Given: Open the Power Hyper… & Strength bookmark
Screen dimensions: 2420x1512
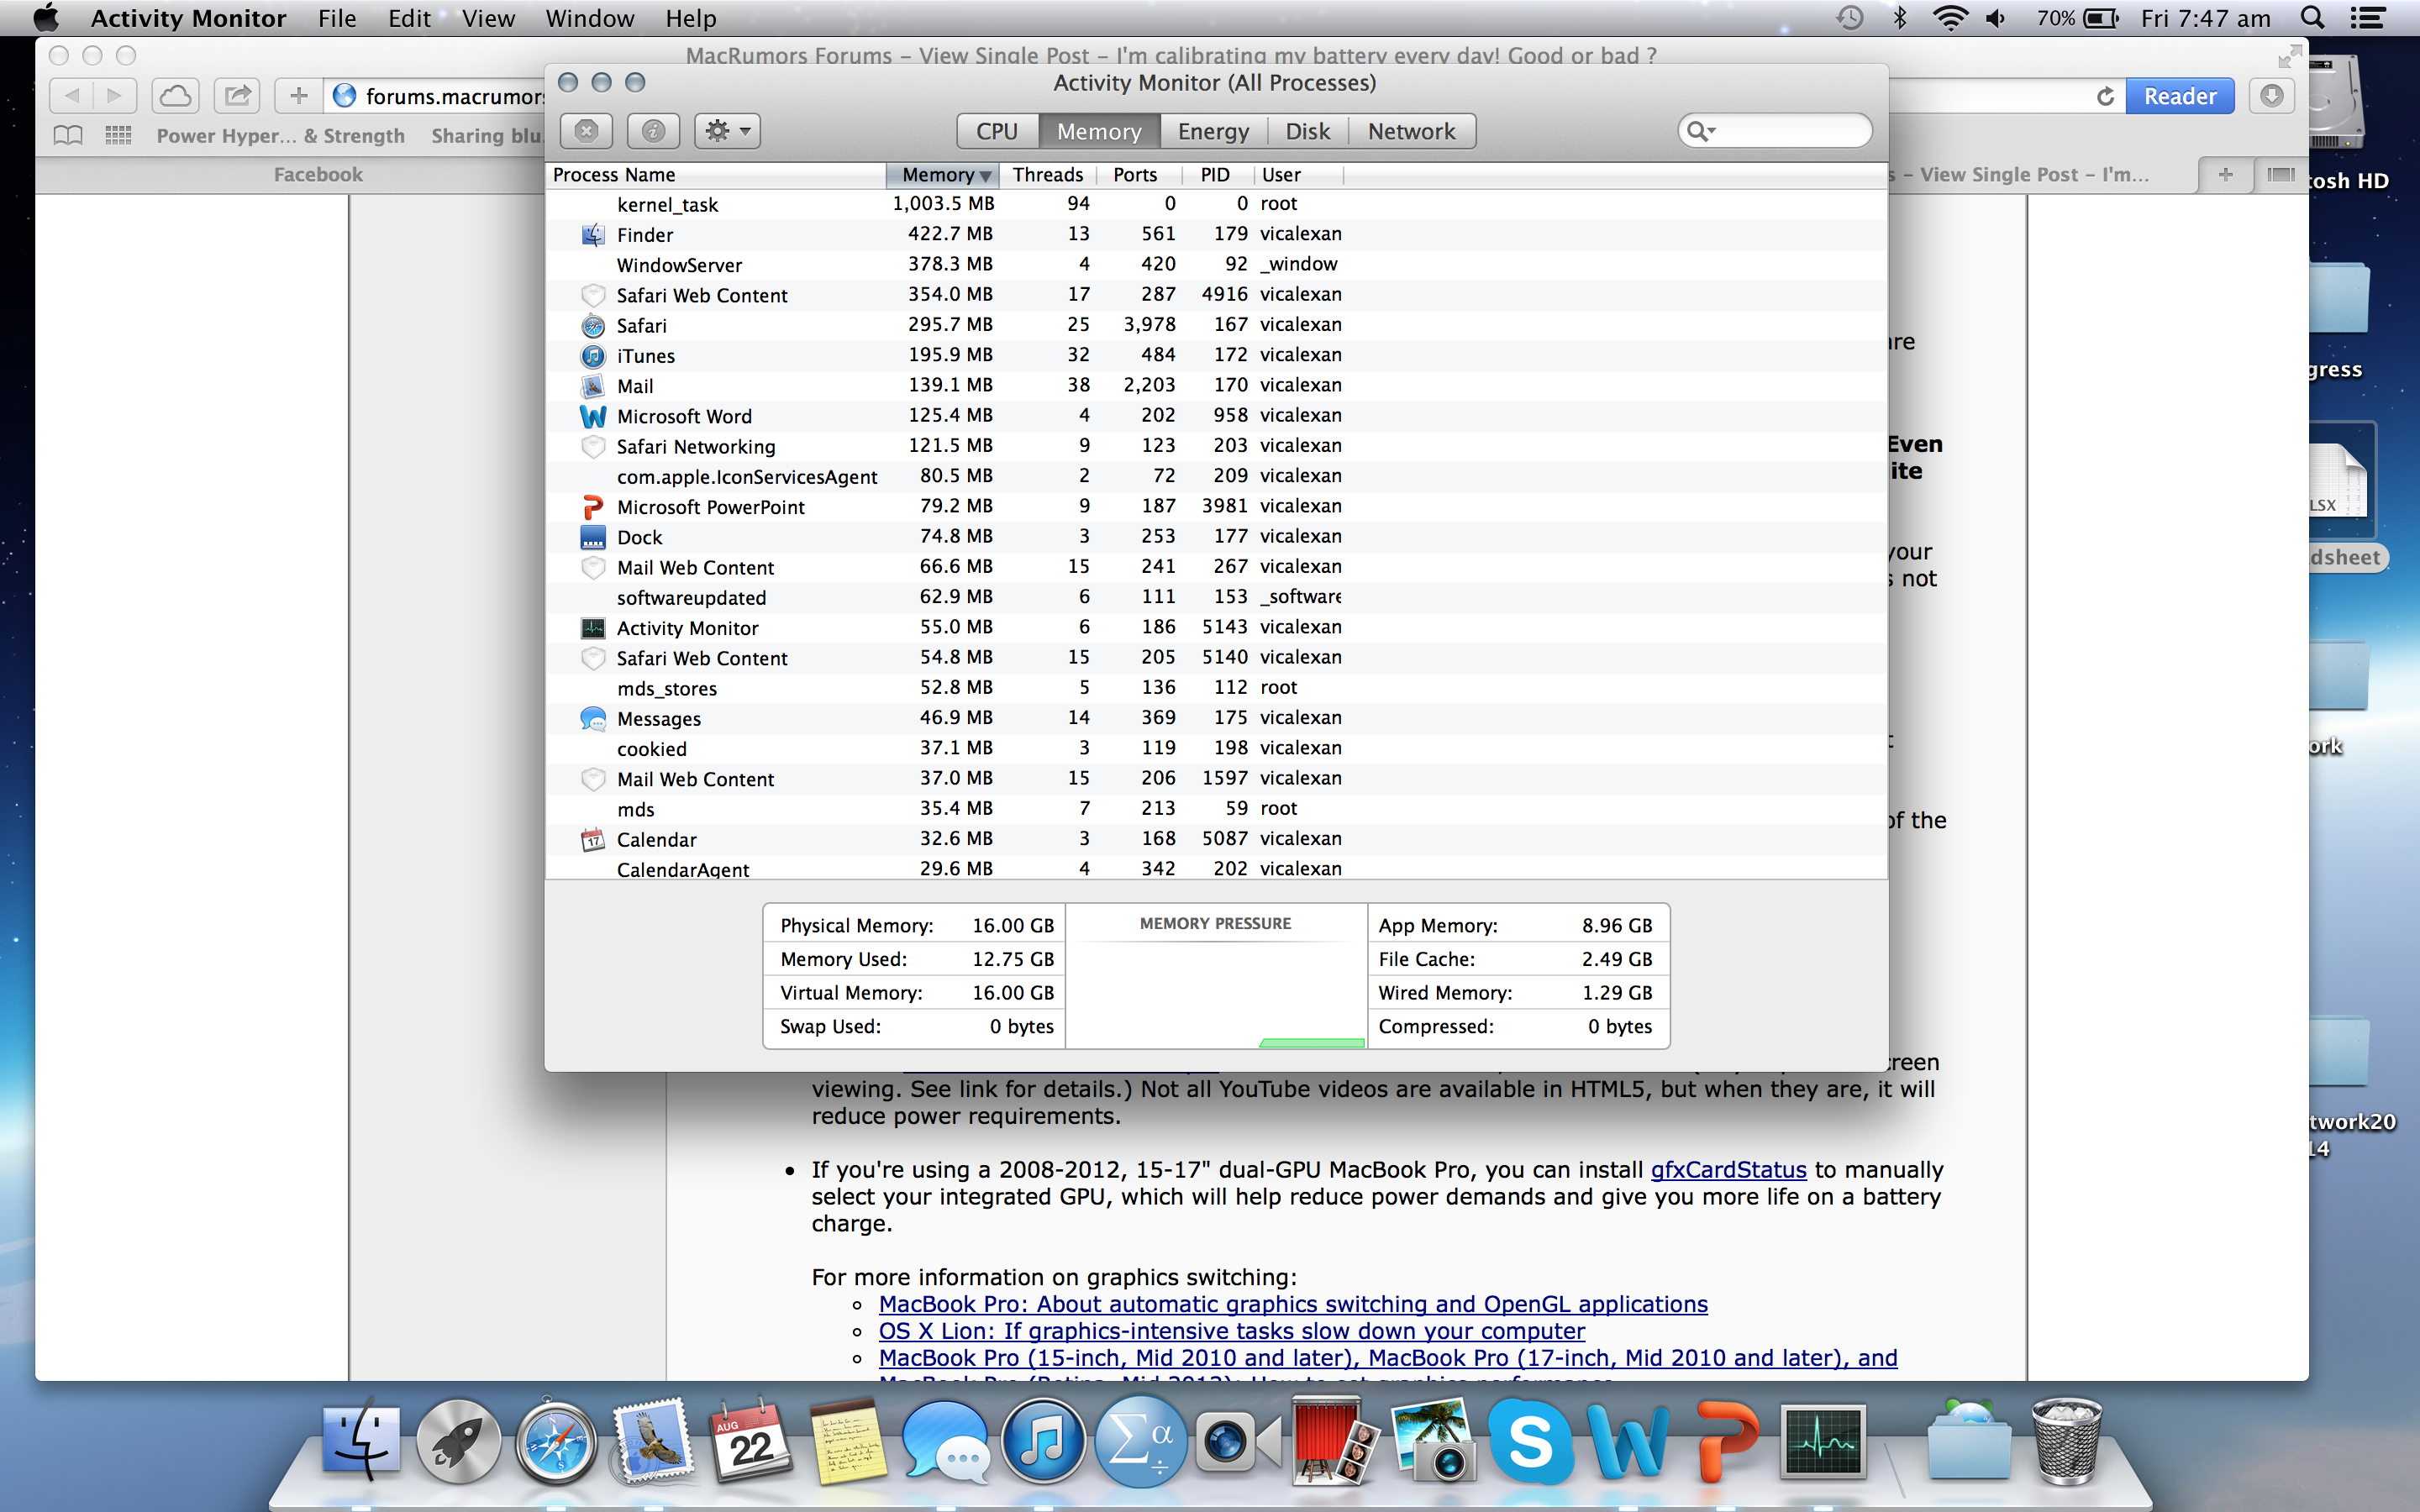Looking at the screenshot, I should pyautogui.click(x=281, y=136).
